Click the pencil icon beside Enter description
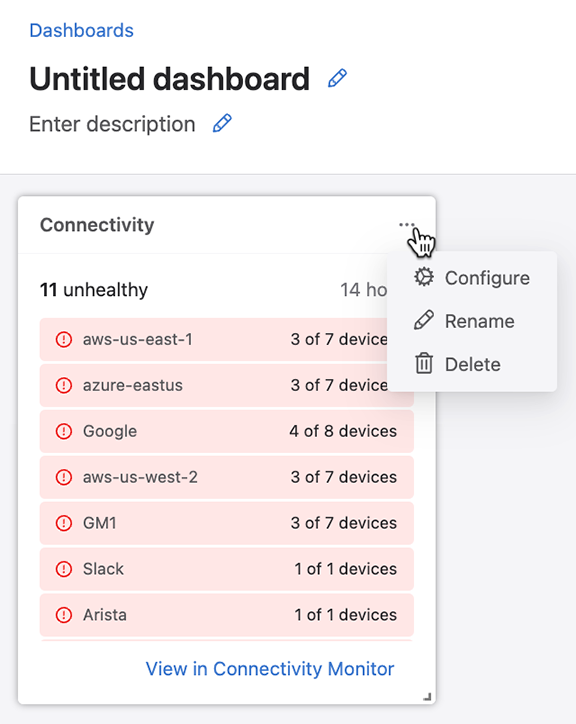Image resolution: width=576 pixels, height=724 pixels. 222,123
